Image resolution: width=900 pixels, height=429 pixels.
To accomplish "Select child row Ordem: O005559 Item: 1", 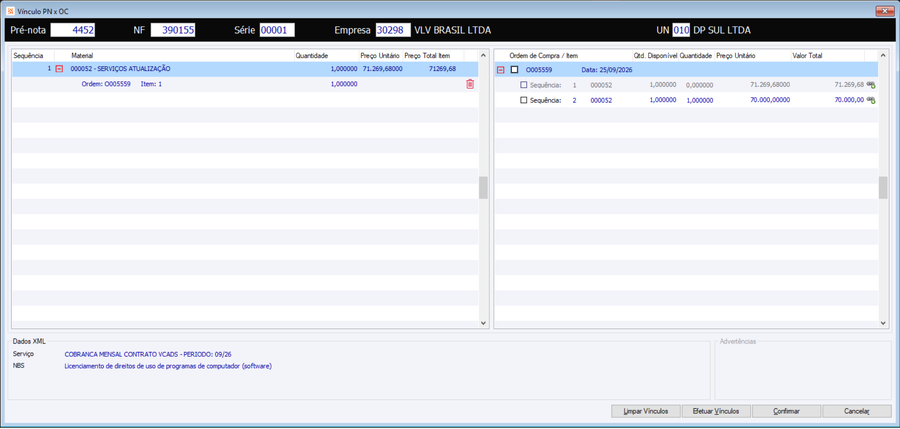I will click(245, 84).
